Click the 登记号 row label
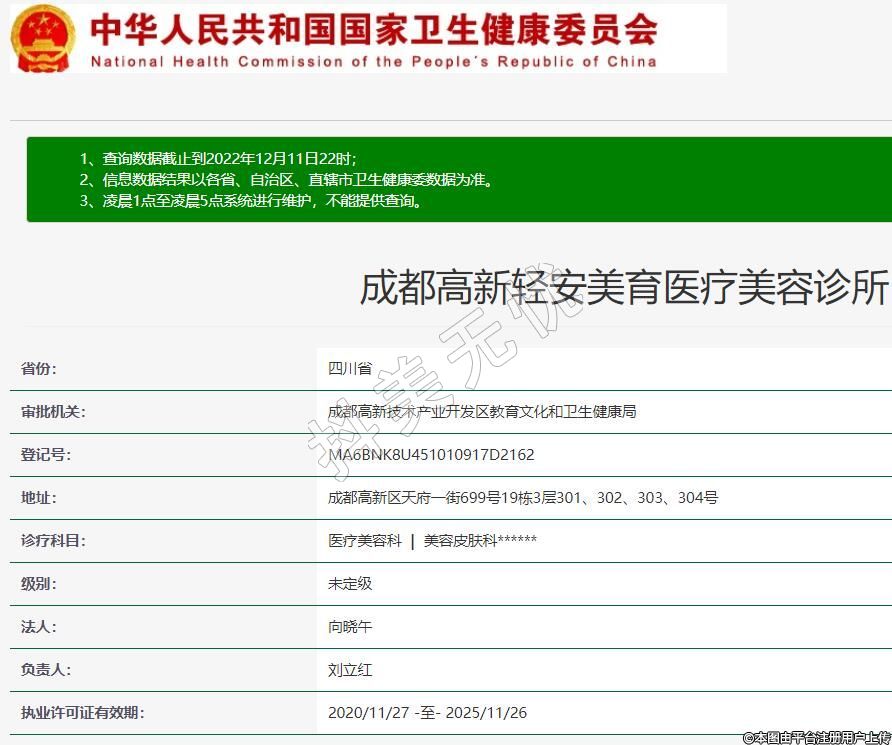 (46, 455)
